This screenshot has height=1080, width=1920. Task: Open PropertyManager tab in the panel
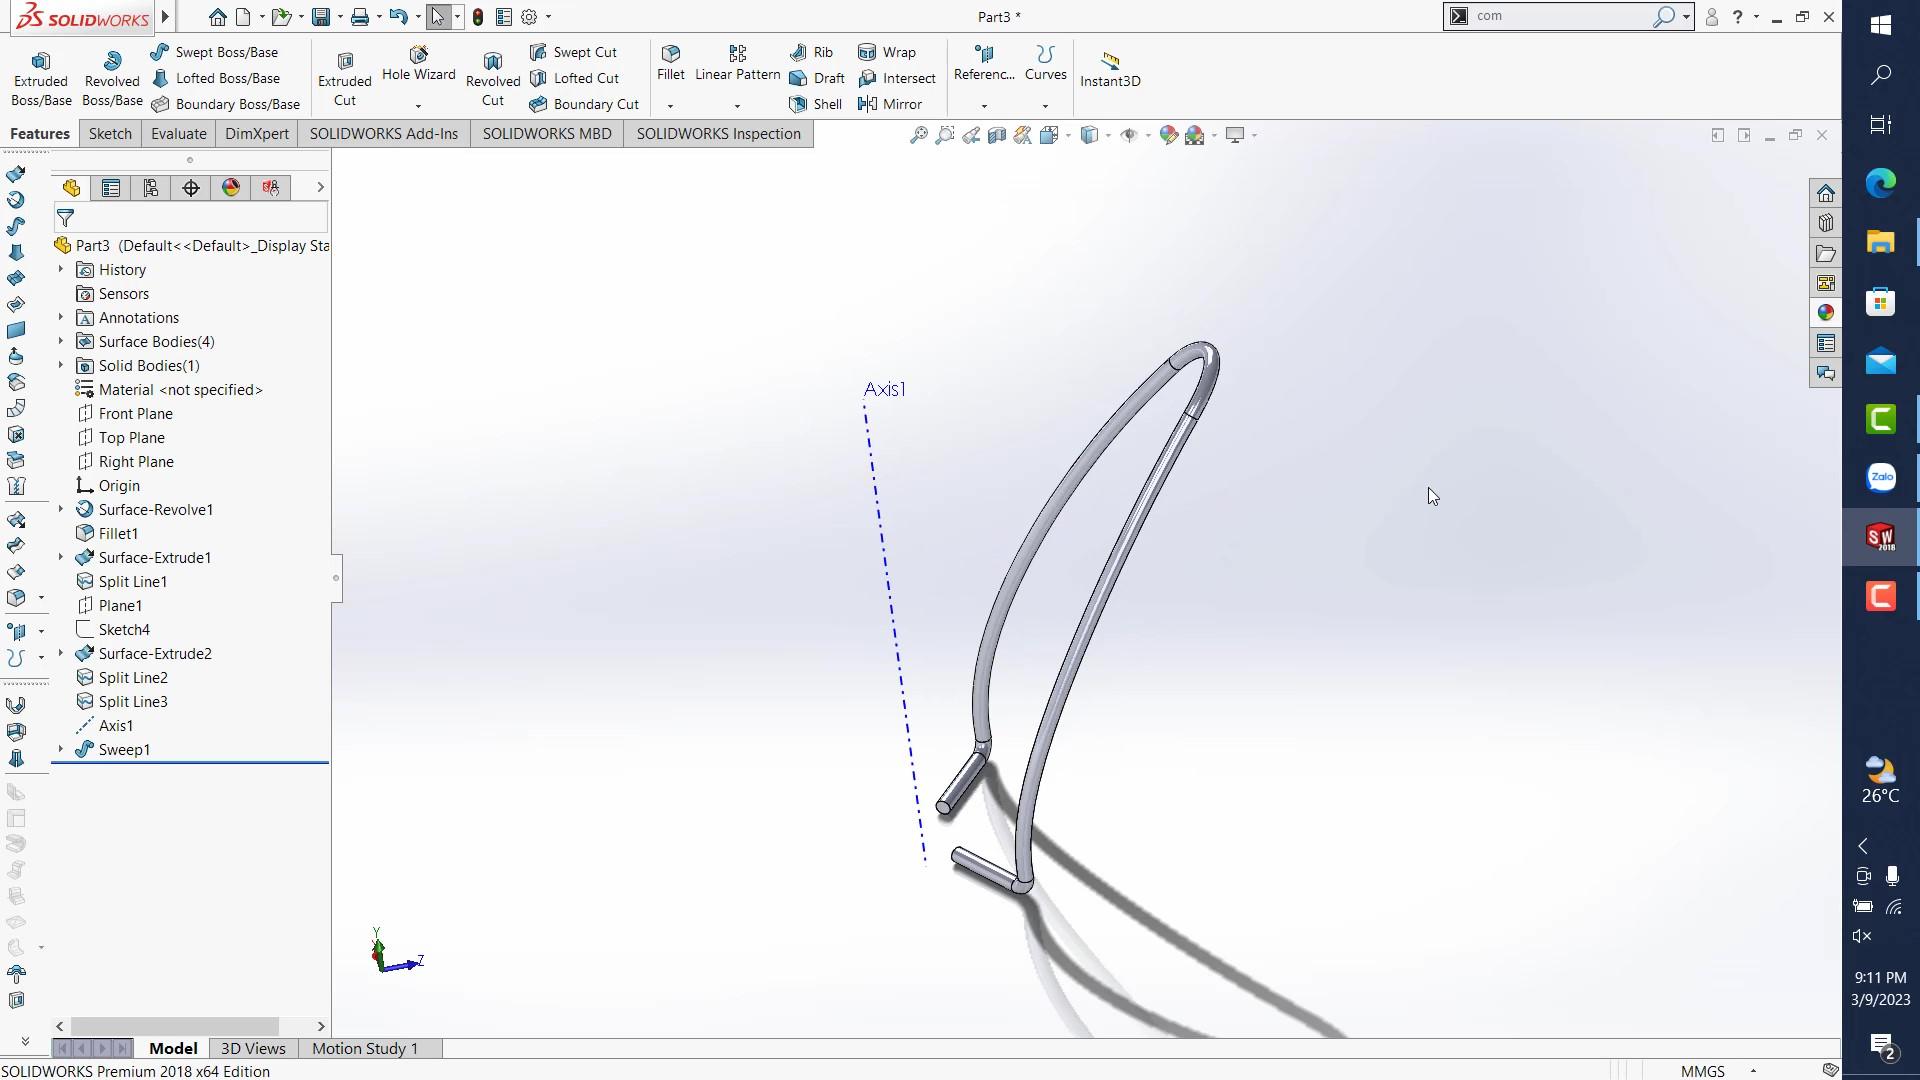pyautogui.click(x=111, y=188)
